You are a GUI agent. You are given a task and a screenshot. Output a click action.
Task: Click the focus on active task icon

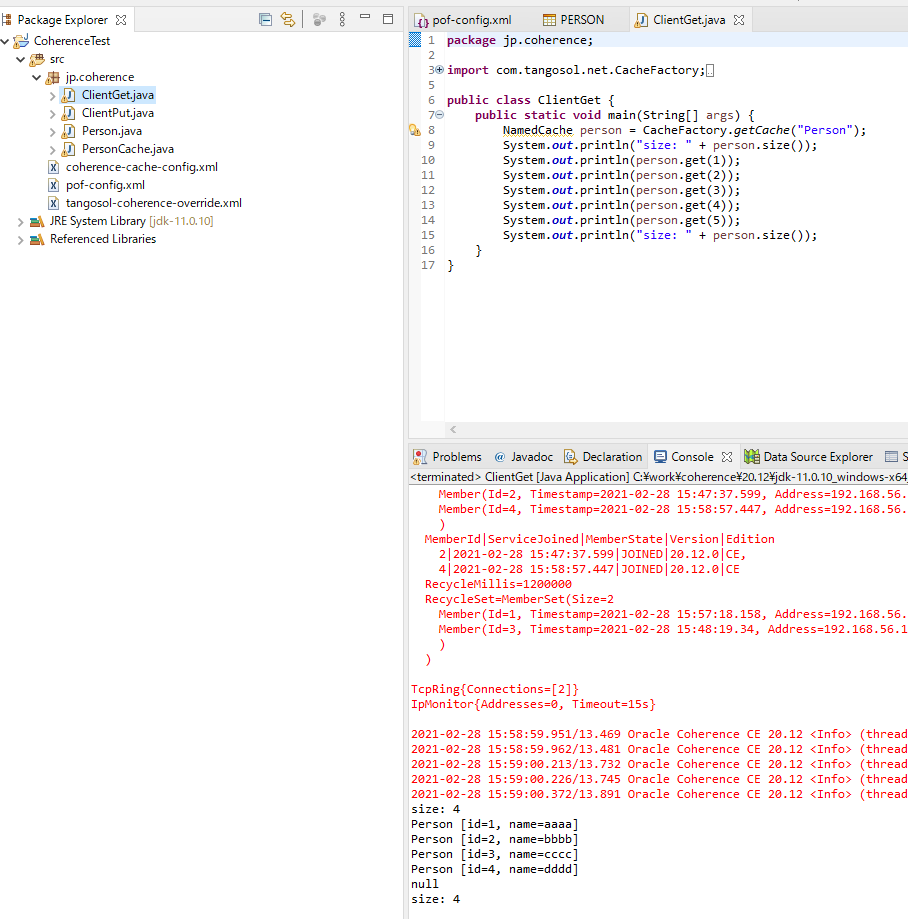(x=319, y=20)
